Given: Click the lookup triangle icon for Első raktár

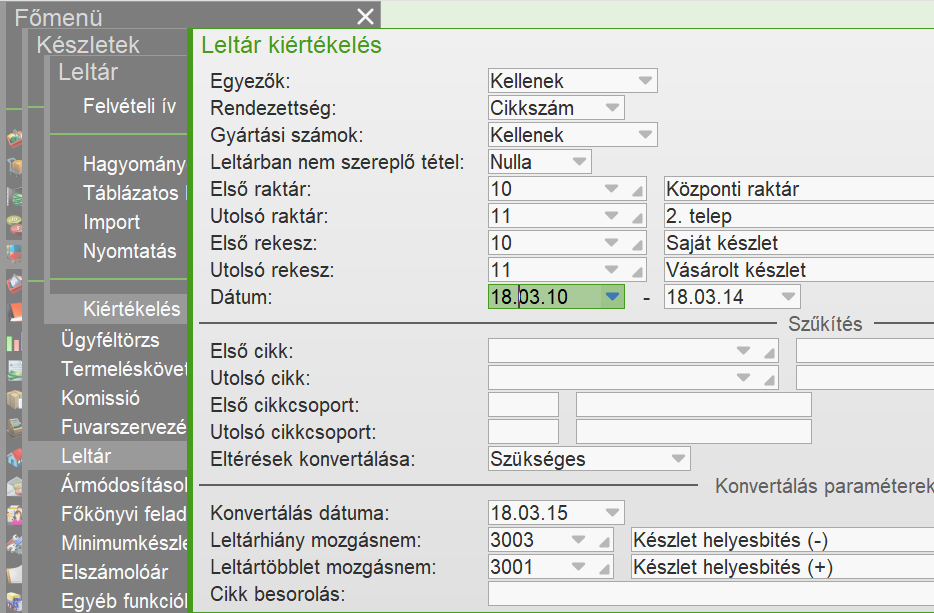Looking at the screenshot, I should click(636, 189).
